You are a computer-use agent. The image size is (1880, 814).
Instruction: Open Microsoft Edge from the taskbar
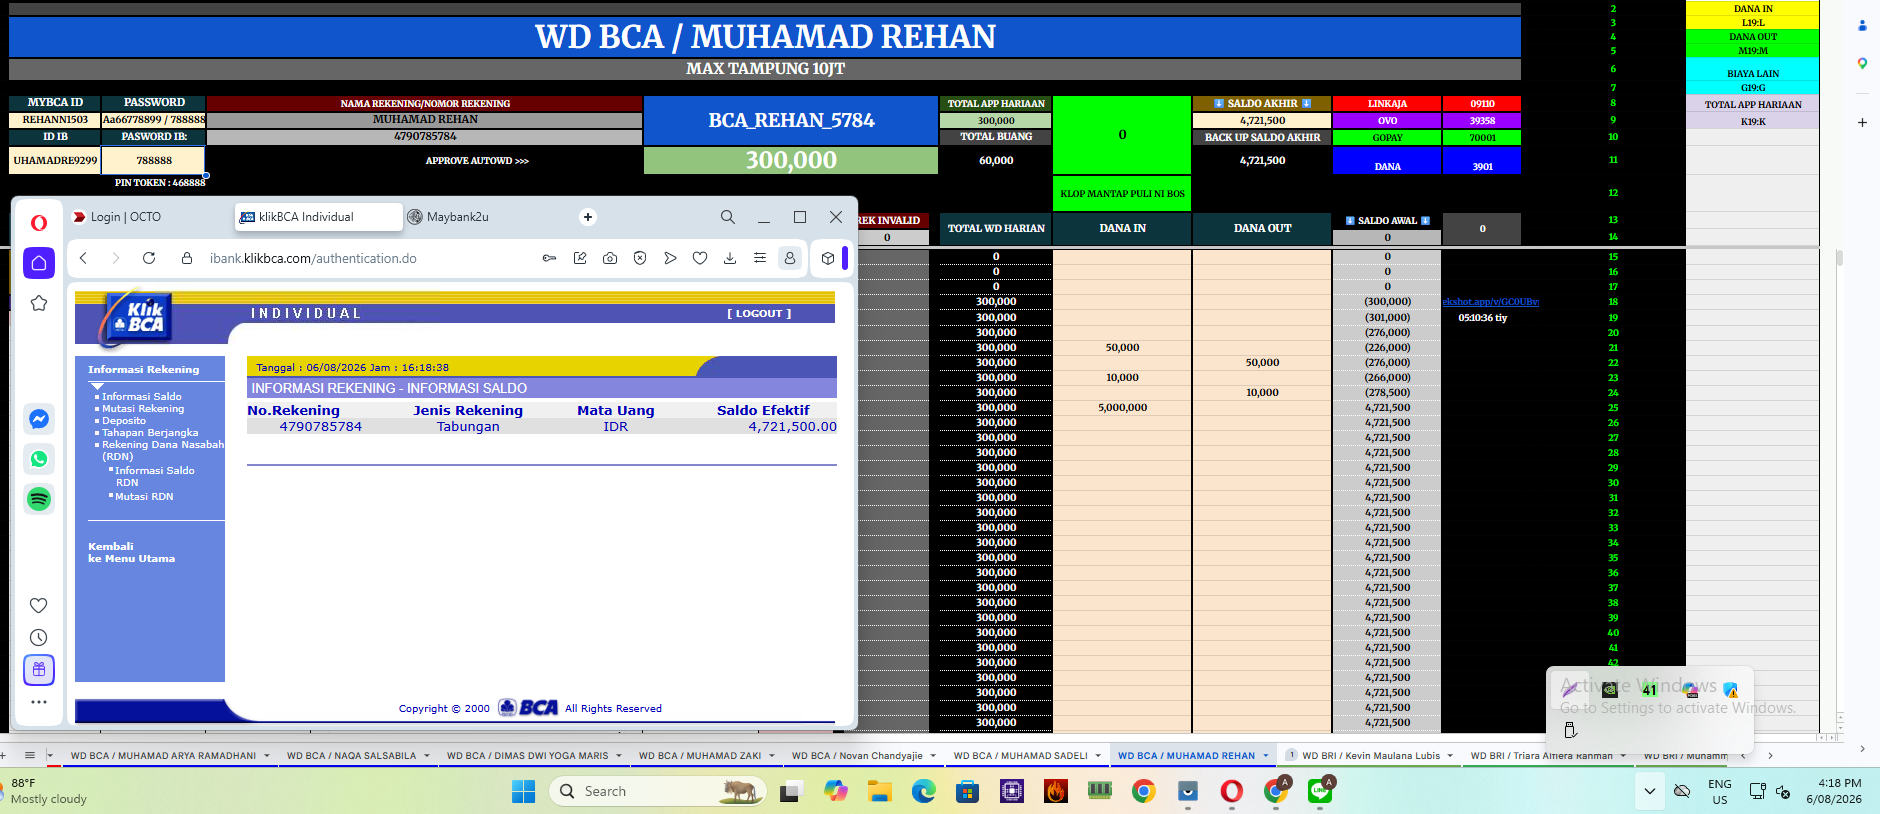[923, 791]
